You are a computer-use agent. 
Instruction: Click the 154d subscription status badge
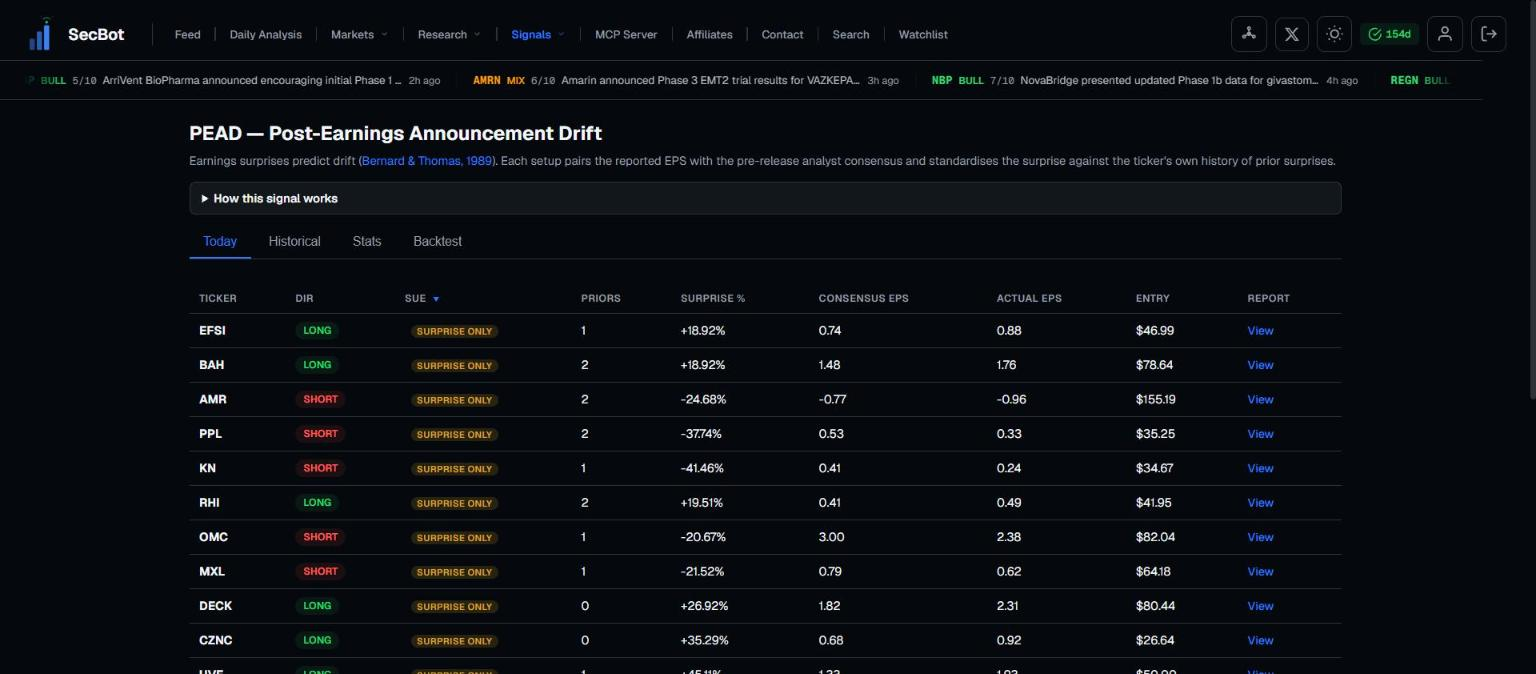click(x=1389, y=34)
